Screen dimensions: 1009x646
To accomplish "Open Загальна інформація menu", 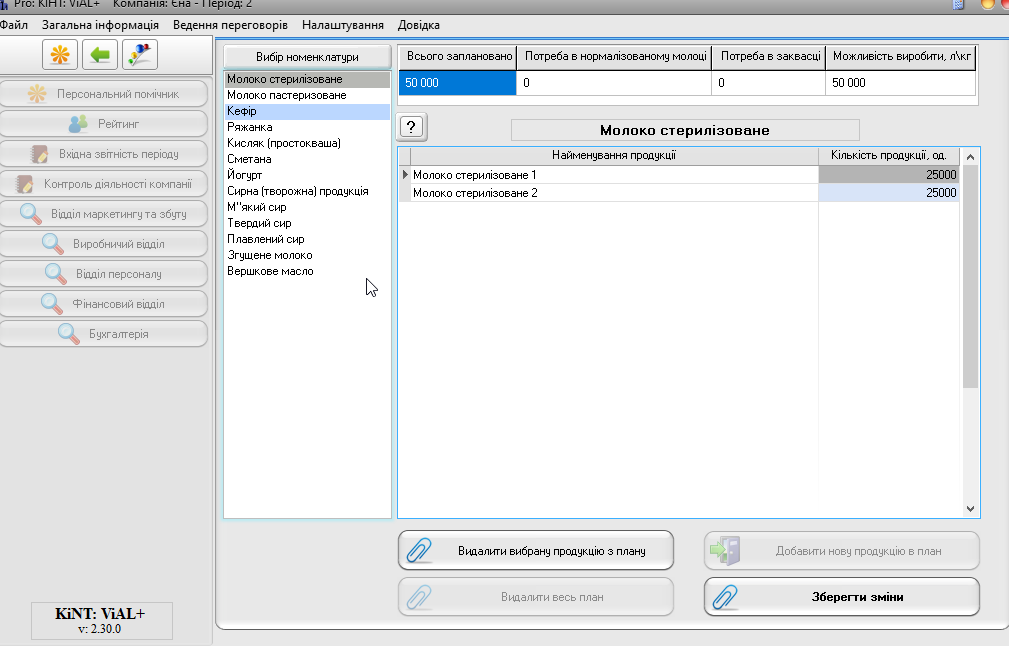I will [x=100, y=25].
